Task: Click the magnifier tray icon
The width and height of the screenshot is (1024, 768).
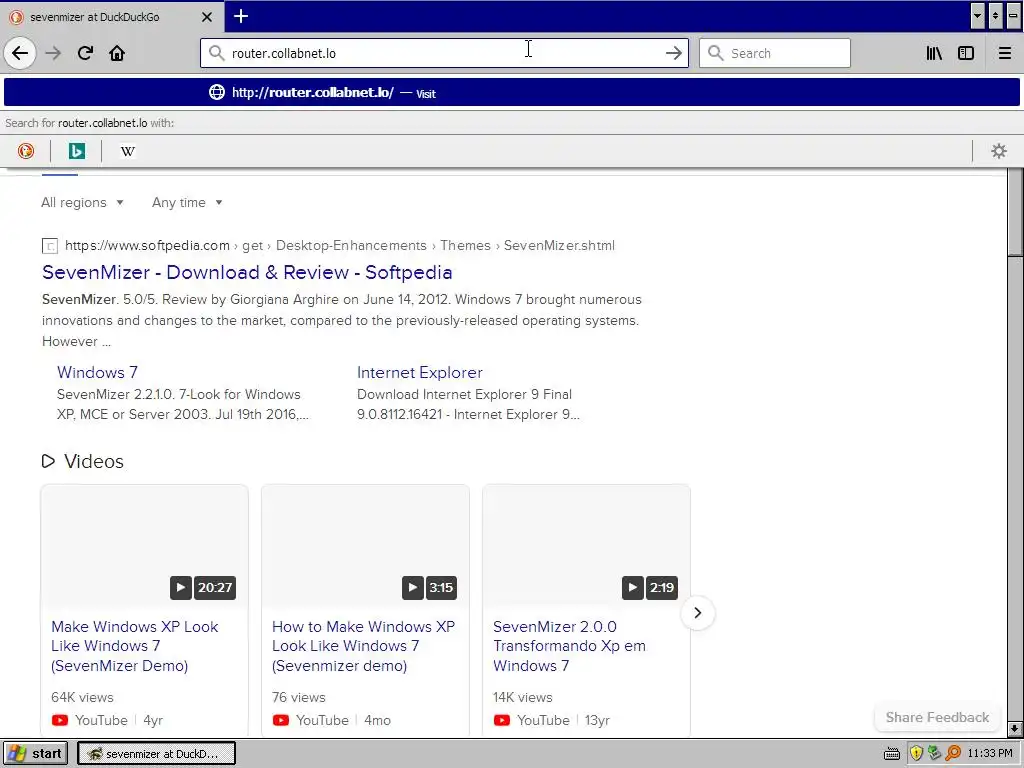Action: (x=953, y=754)
